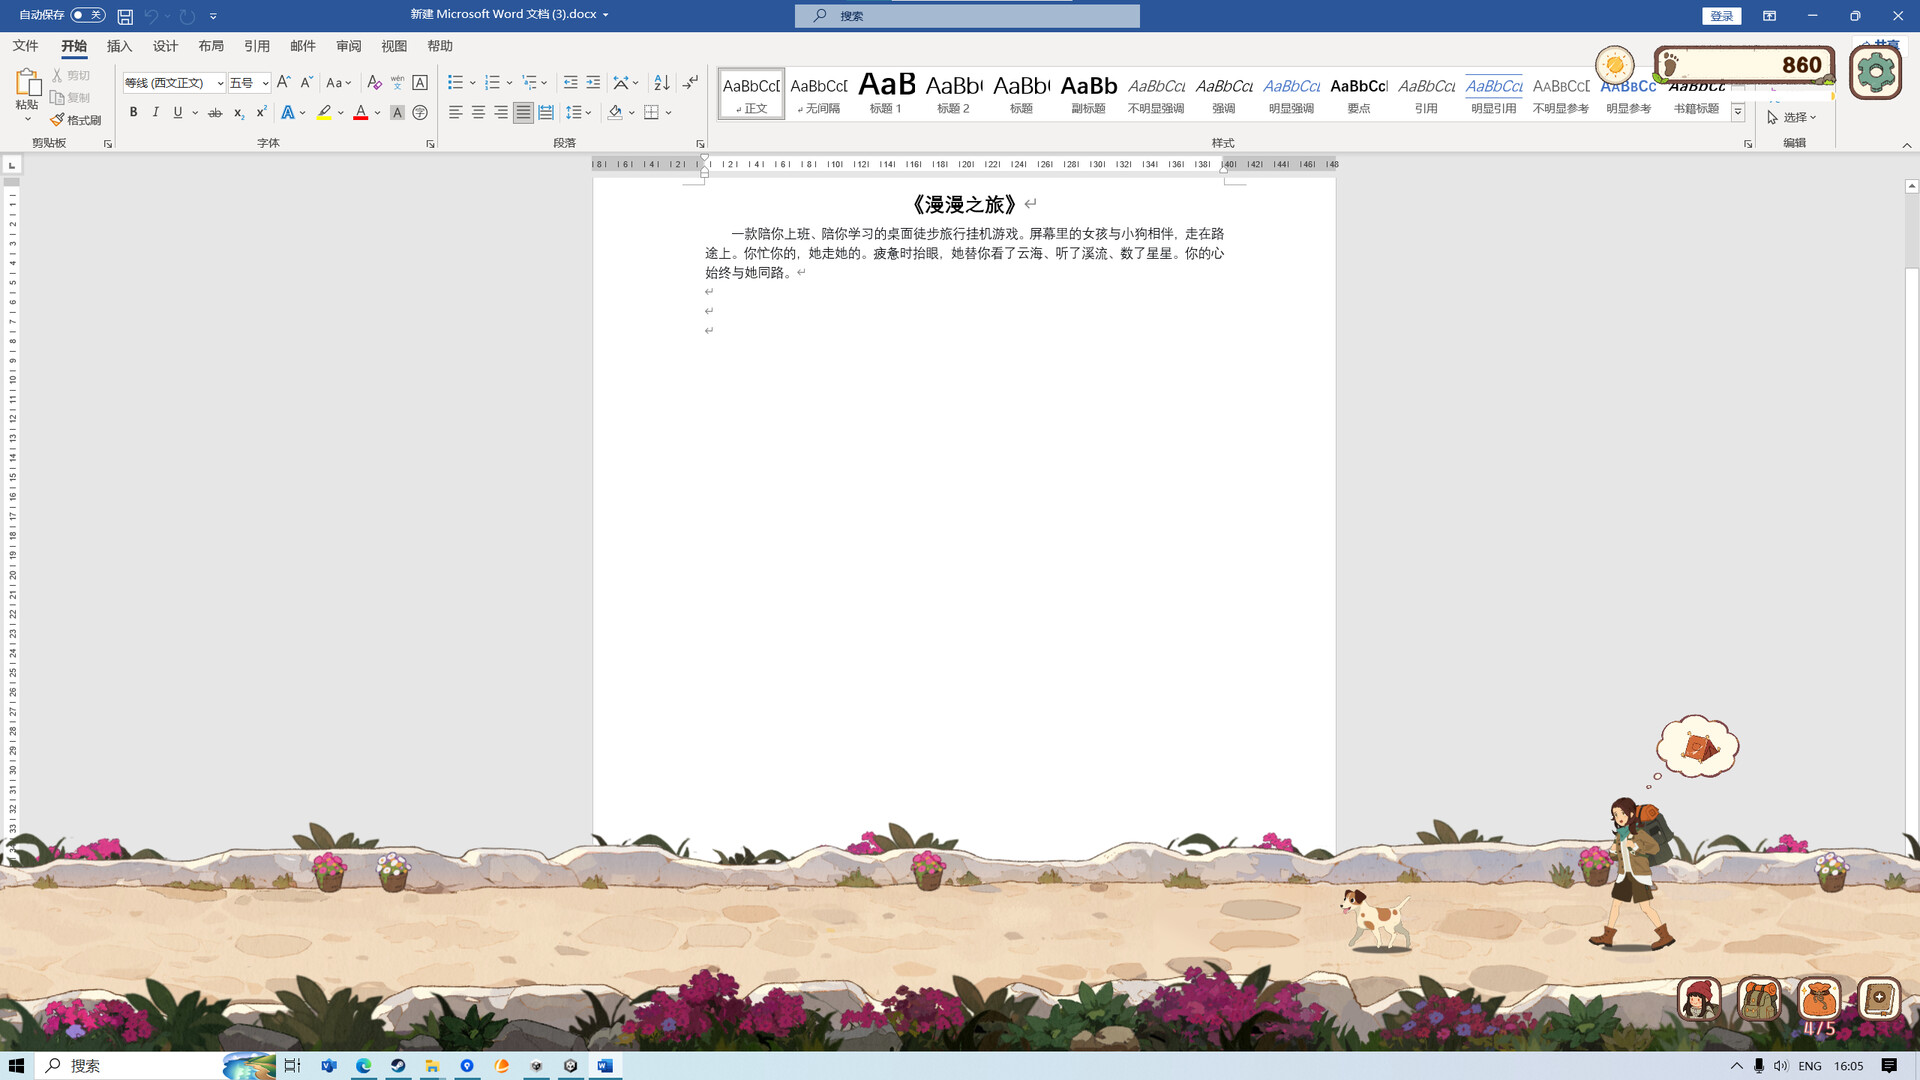Image resolution: width=1920 pixels, height=1080 pixels.
Task: Open the font name dropdown
Action: [220, 83]
